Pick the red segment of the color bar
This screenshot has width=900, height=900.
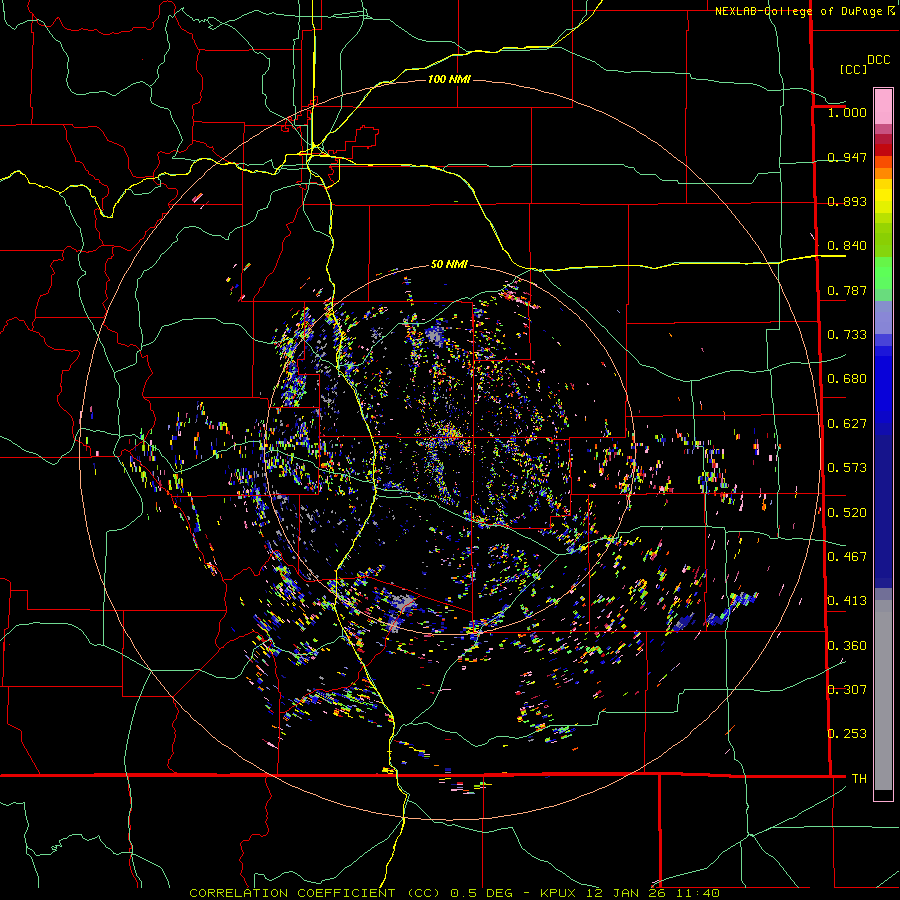tap(883, 149)
